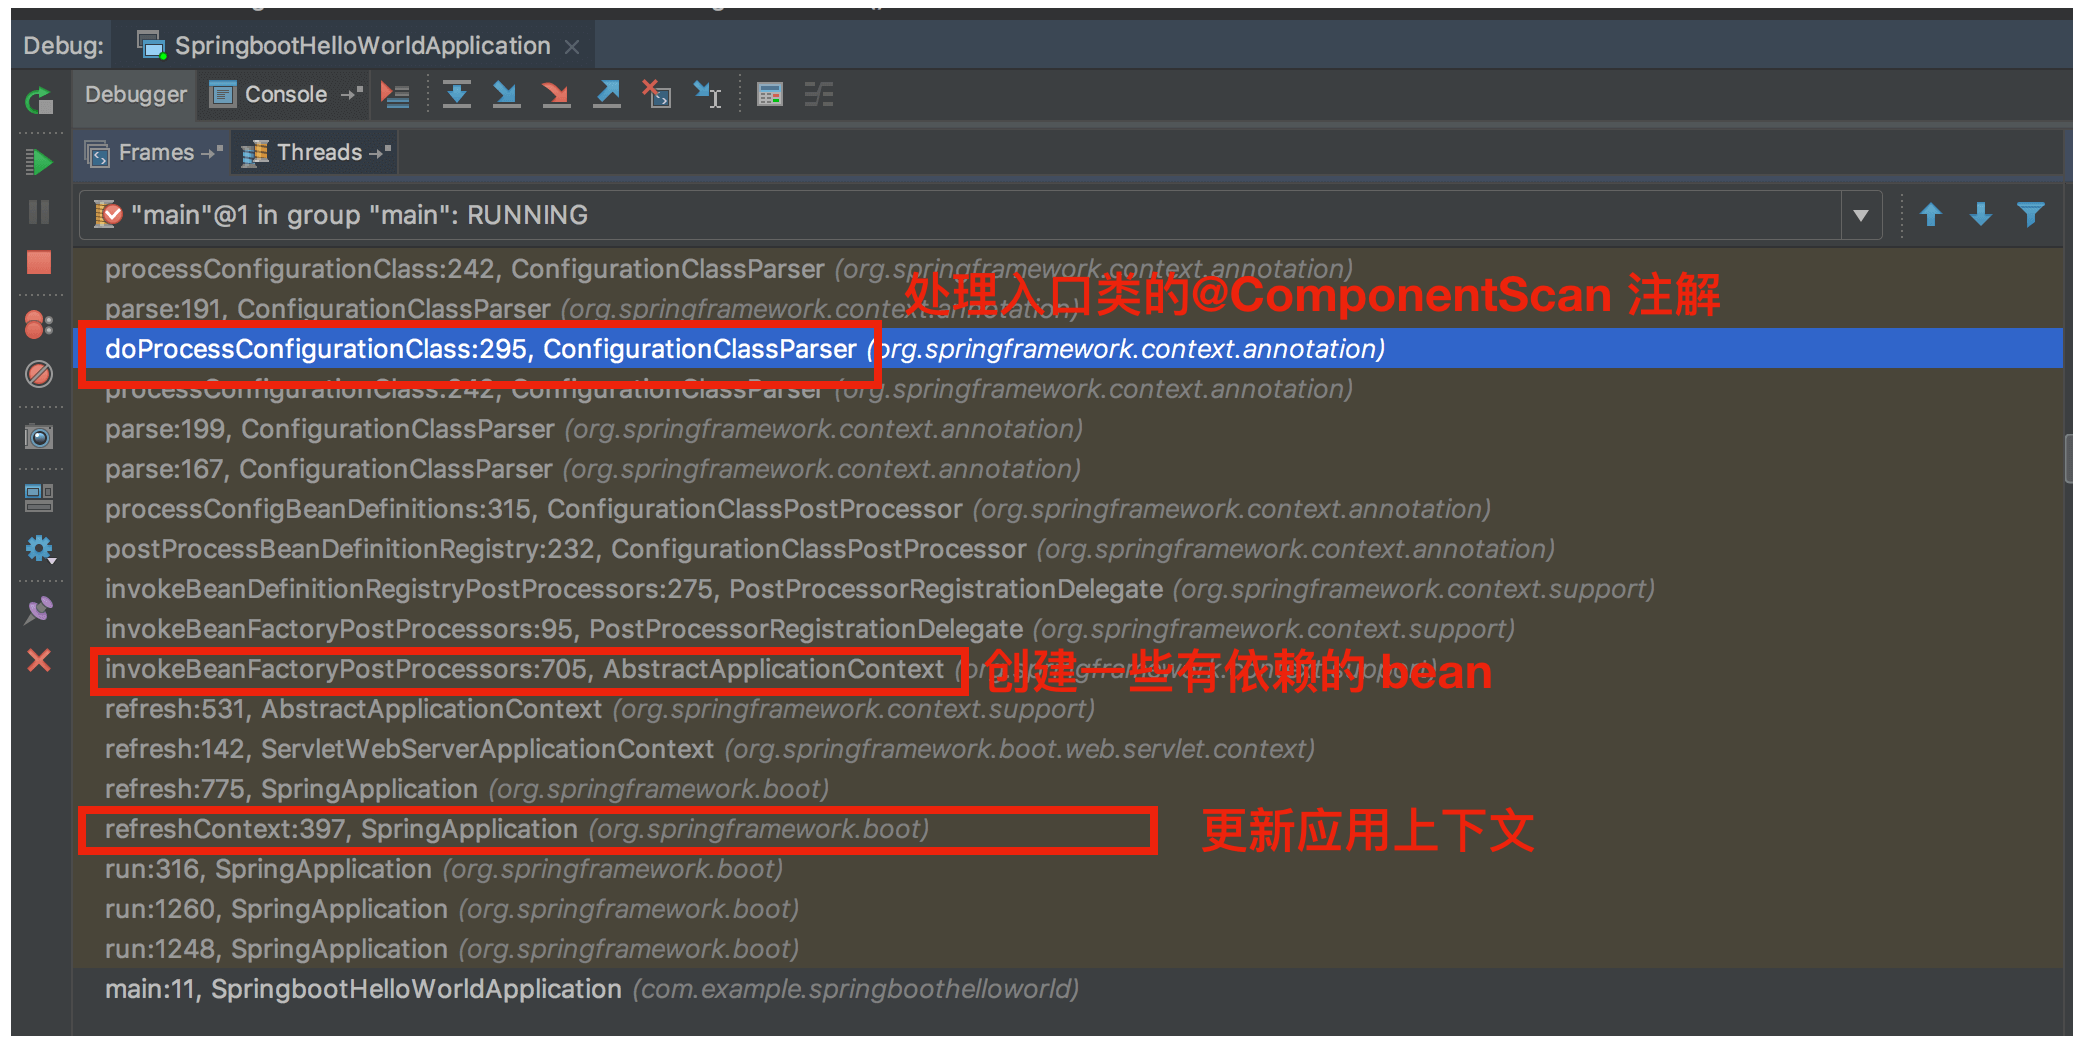Toggle the frames filter funnel icon

2030,214
